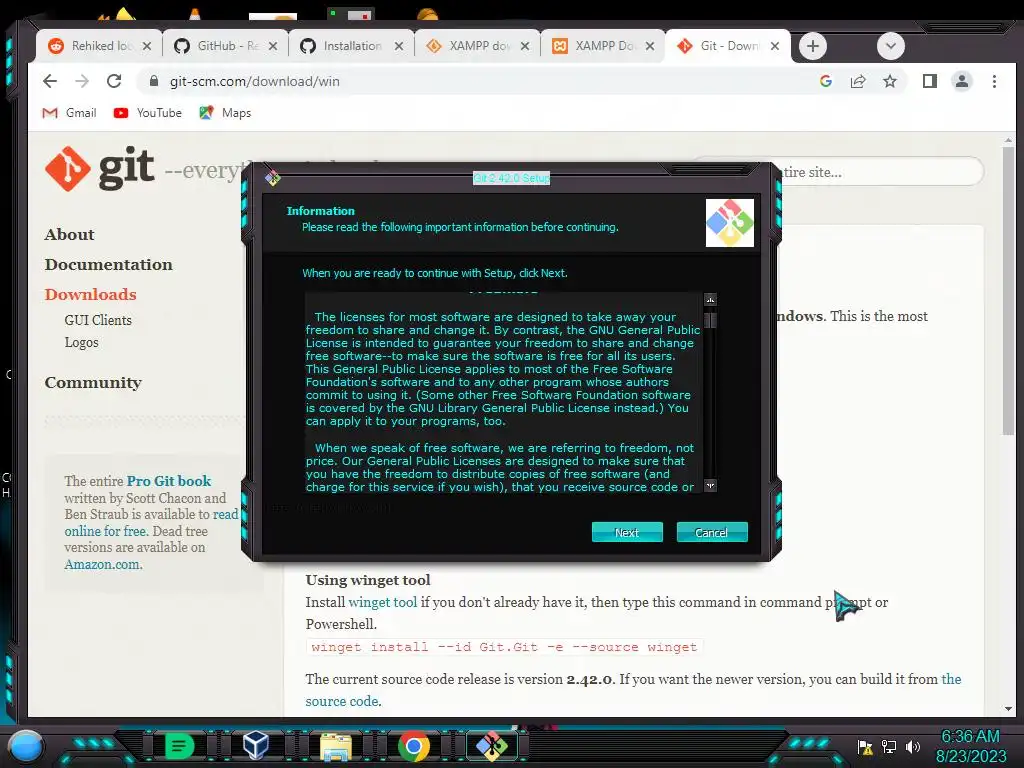
Task: Open Chrome from the taskbar
Action: (413, 746)
